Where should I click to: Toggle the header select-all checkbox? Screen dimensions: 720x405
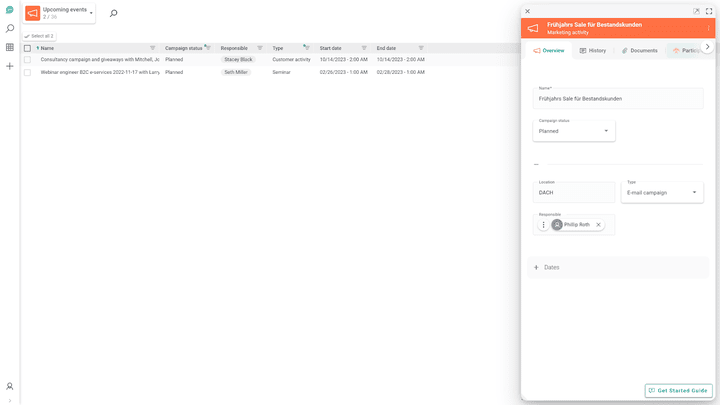(28, 48)
